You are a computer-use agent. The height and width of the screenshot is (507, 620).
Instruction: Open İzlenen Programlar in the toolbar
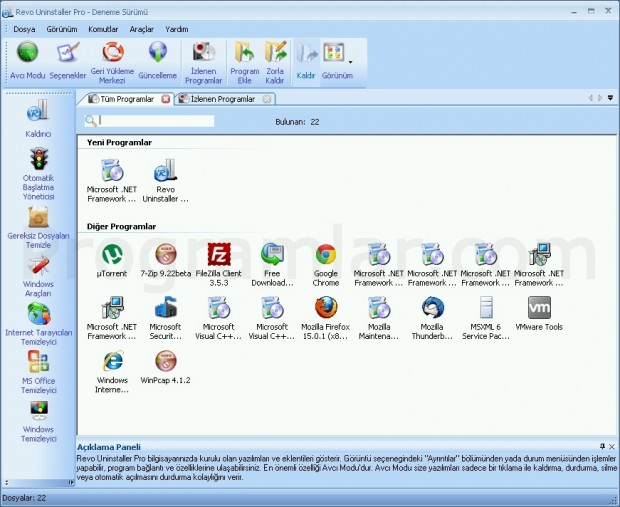pyautogui.click(x=204, y=62)
